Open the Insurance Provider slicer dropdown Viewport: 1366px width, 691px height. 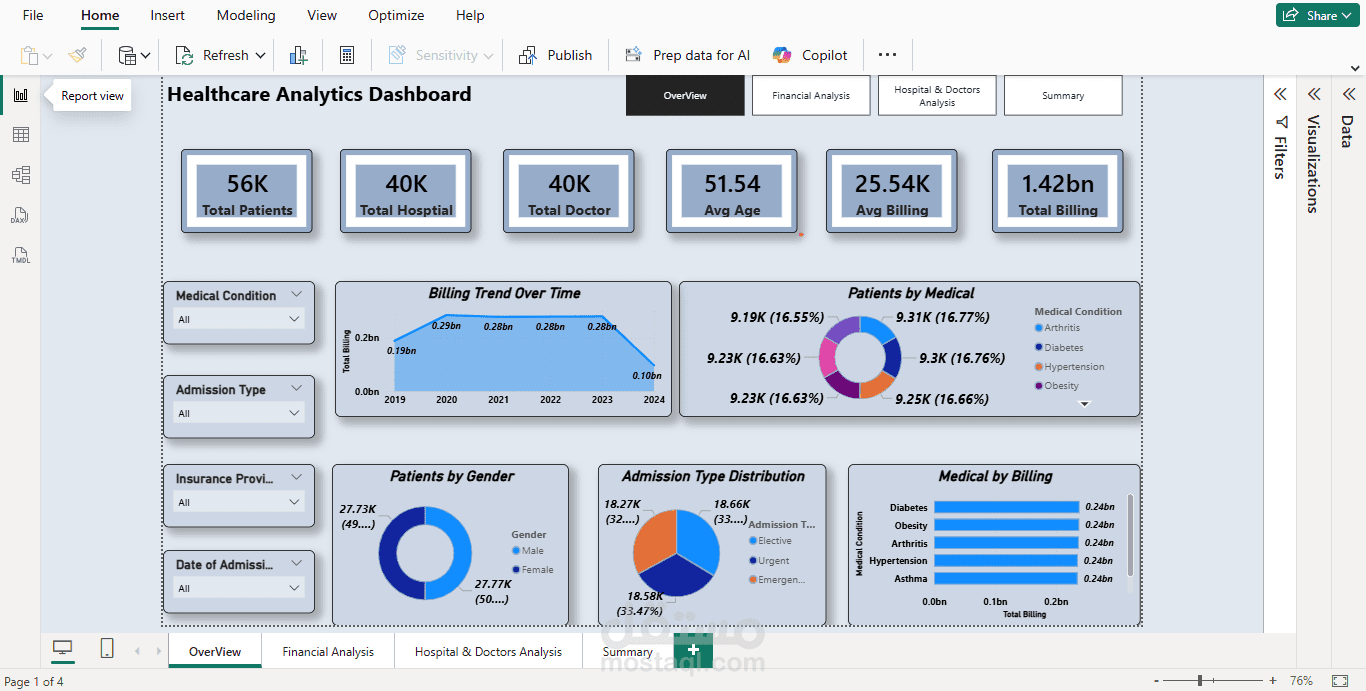[x=238, y=502]
